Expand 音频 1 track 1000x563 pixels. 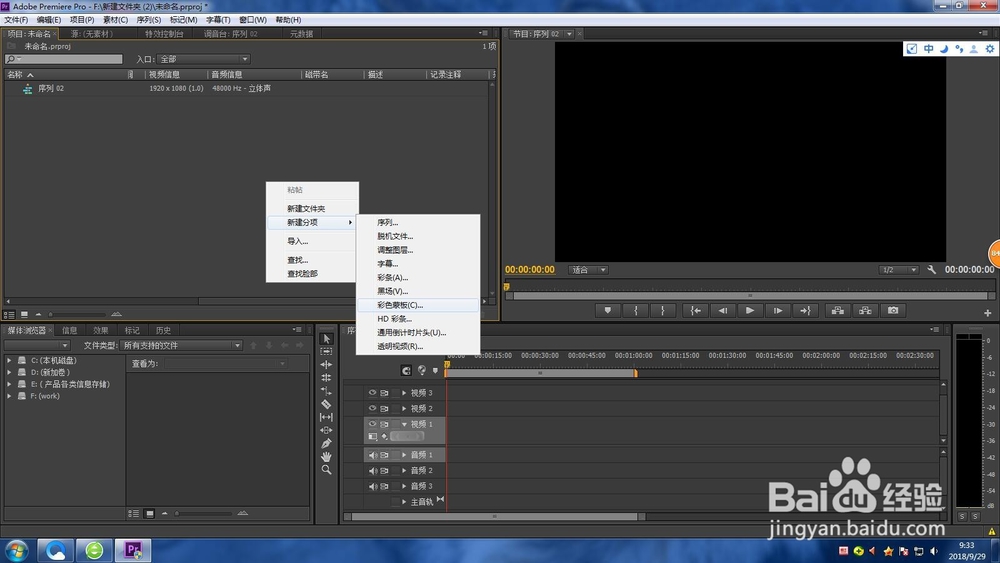coord(404,455)
